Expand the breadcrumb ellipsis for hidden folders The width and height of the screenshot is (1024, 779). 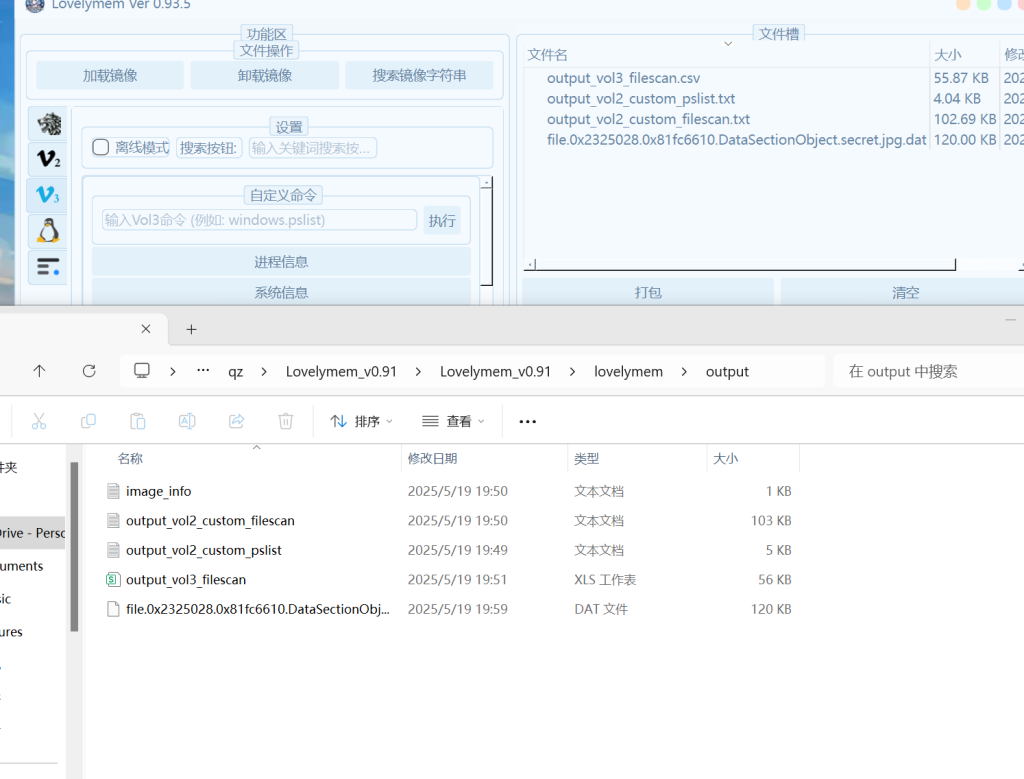pos(203,371)
